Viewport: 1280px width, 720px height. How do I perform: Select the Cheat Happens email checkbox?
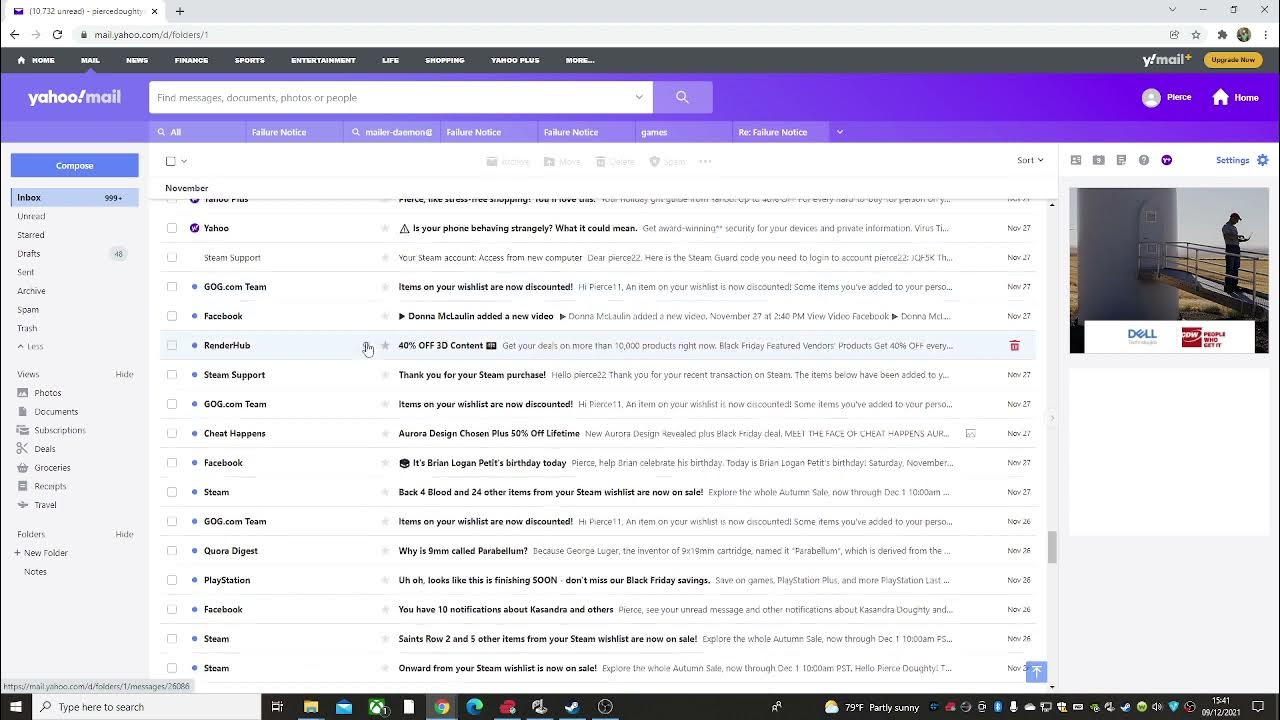point(172,434)
